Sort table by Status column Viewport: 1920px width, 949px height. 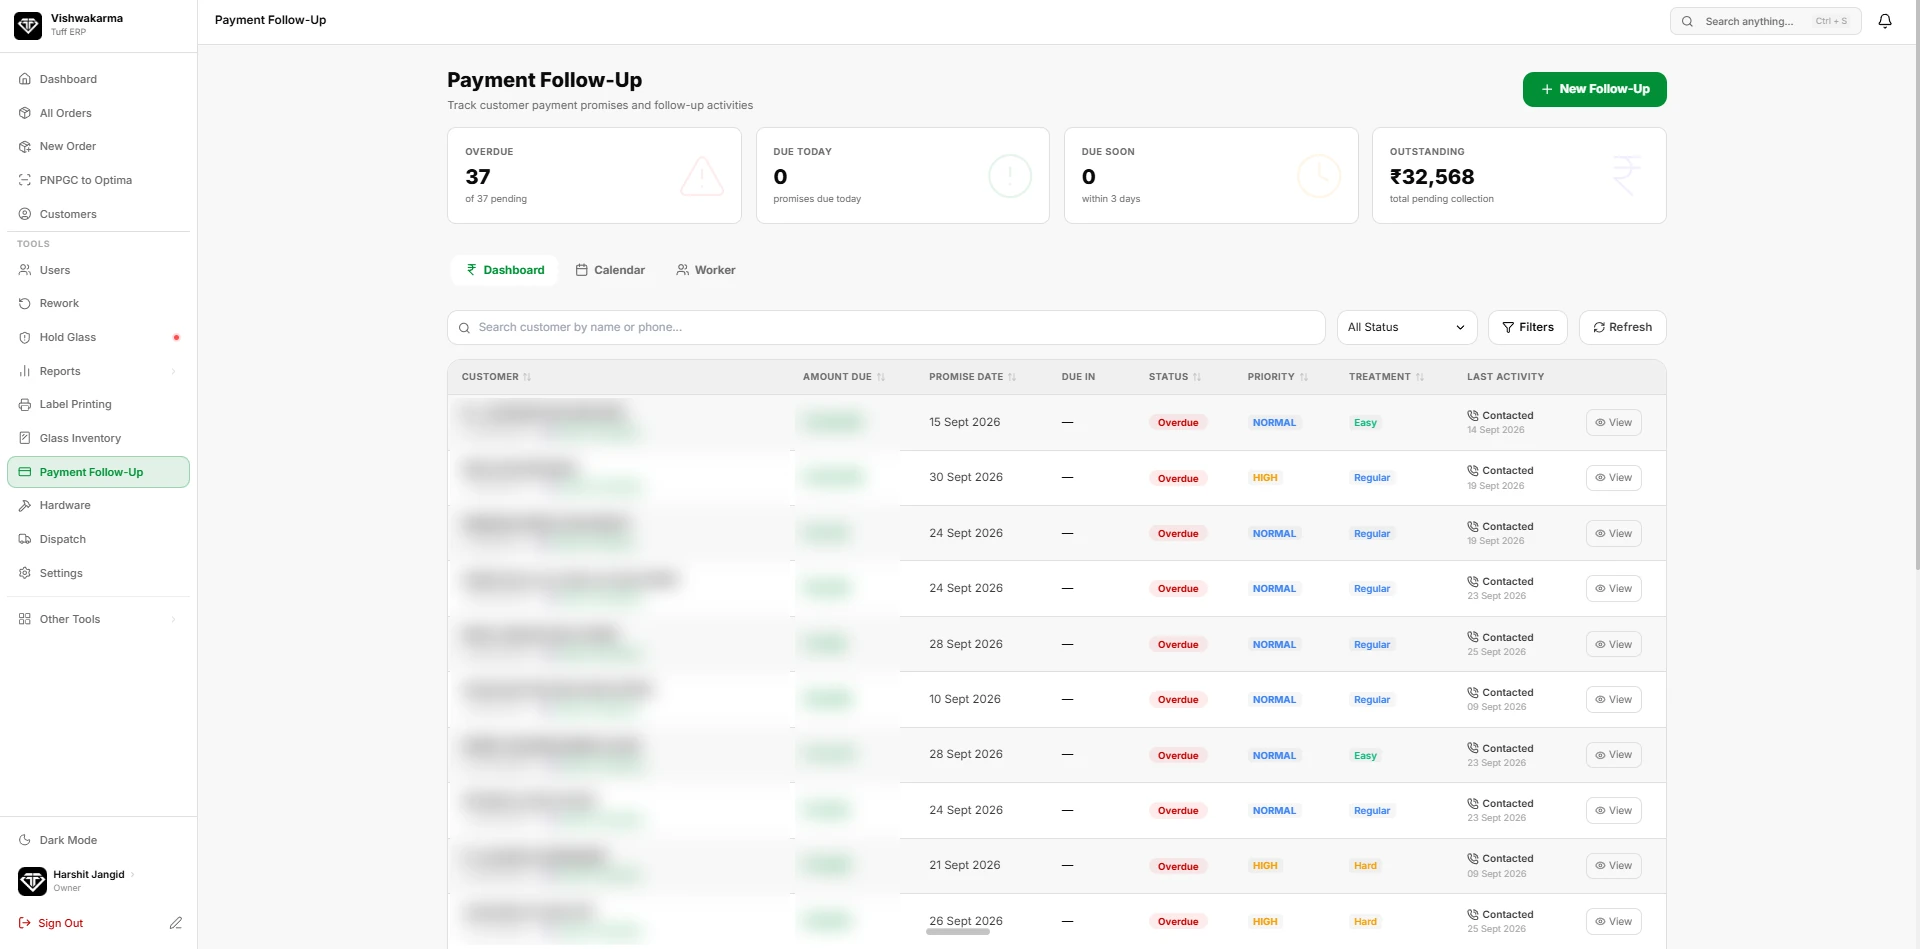(1175, 377)
